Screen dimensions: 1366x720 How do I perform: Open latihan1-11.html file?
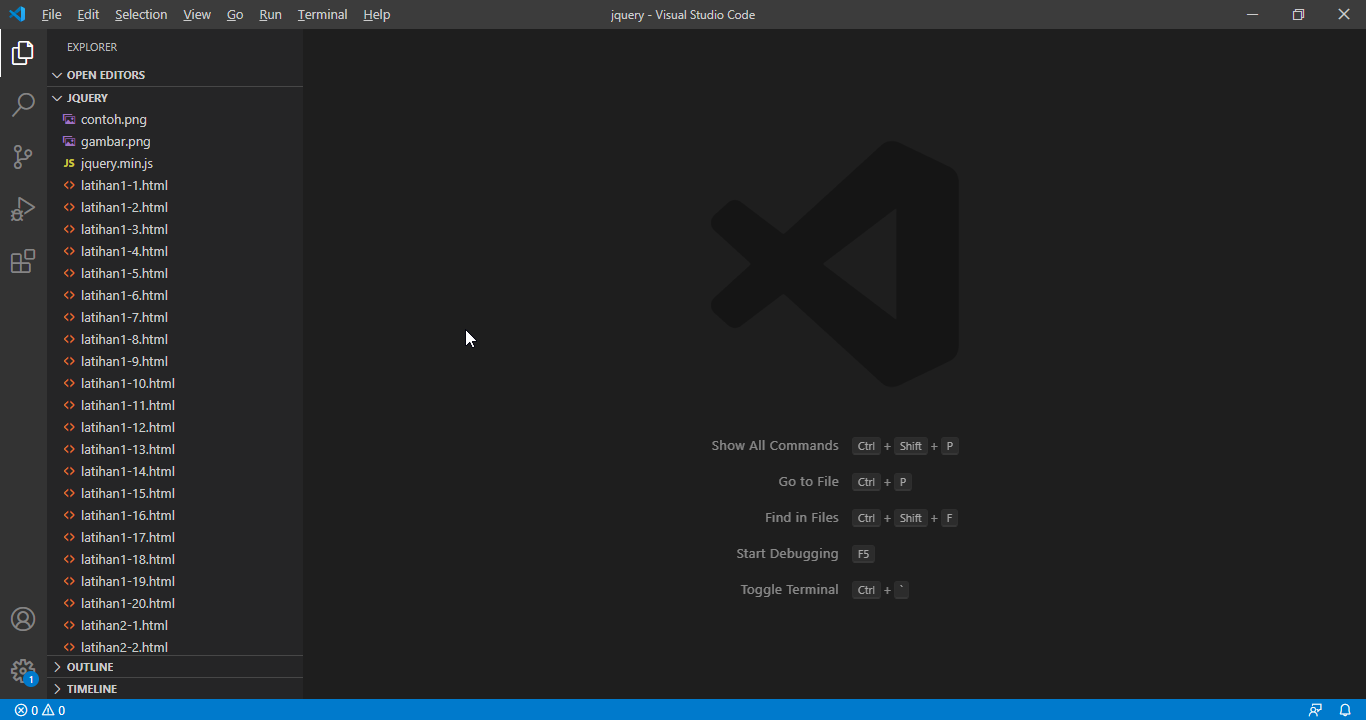(x=175, y=405)
